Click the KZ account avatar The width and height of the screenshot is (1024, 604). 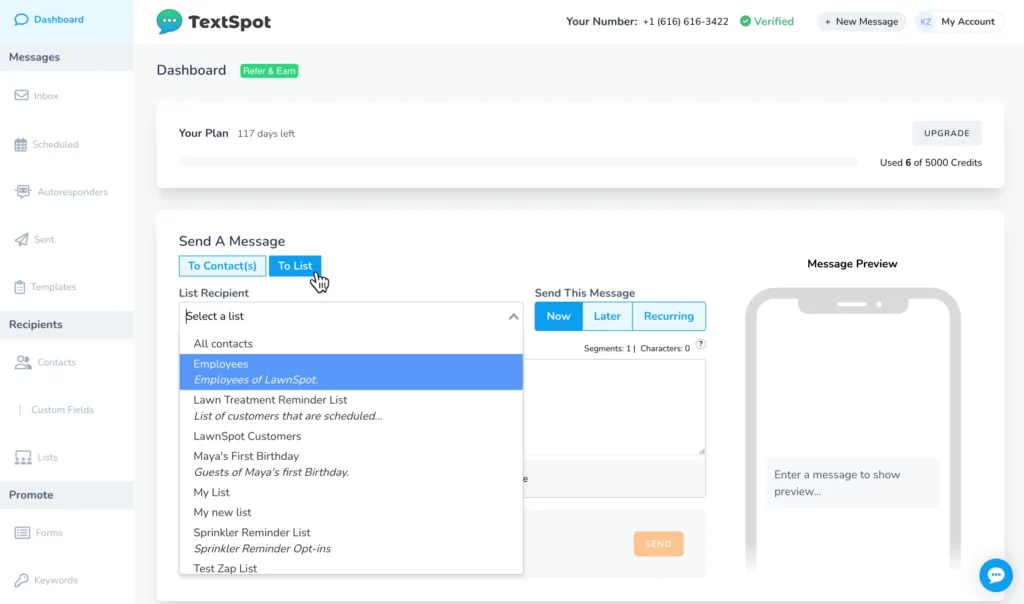[925, 22]
